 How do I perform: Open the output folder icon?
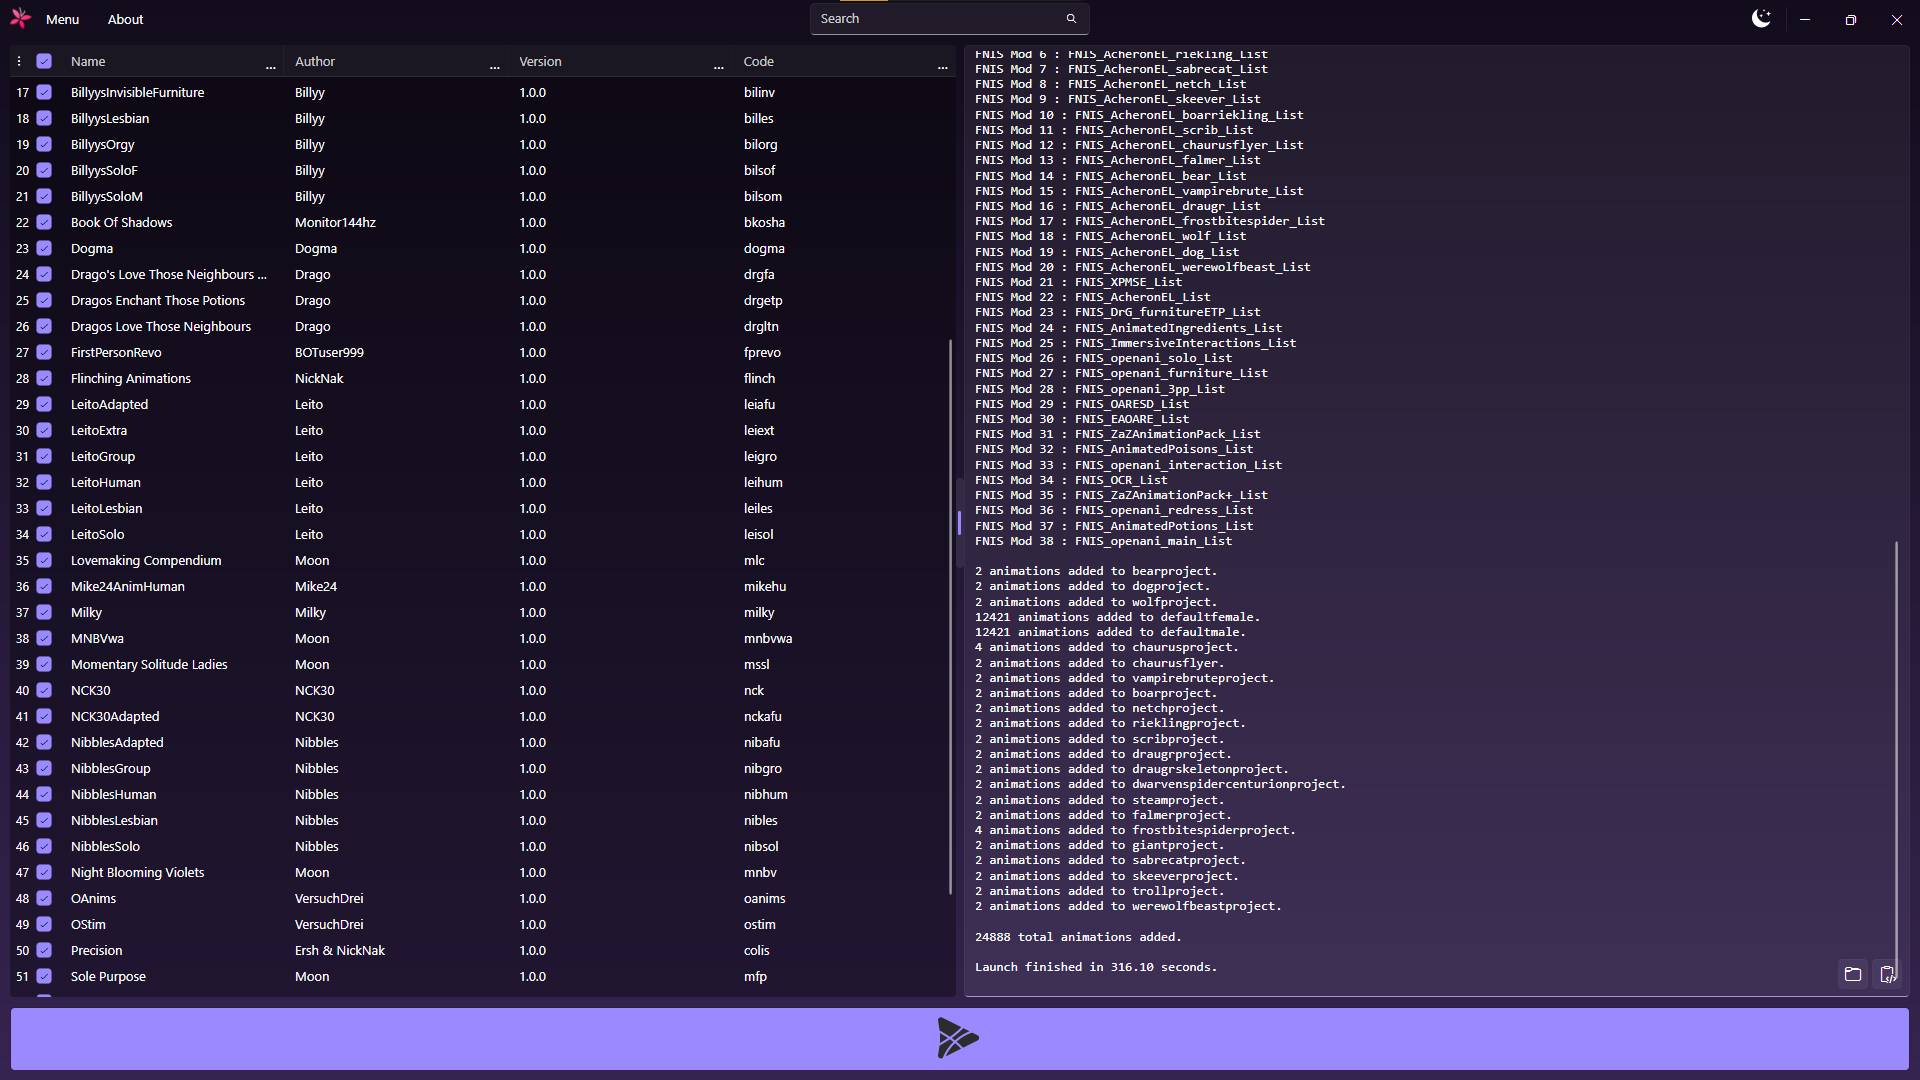coord(1853,974)
